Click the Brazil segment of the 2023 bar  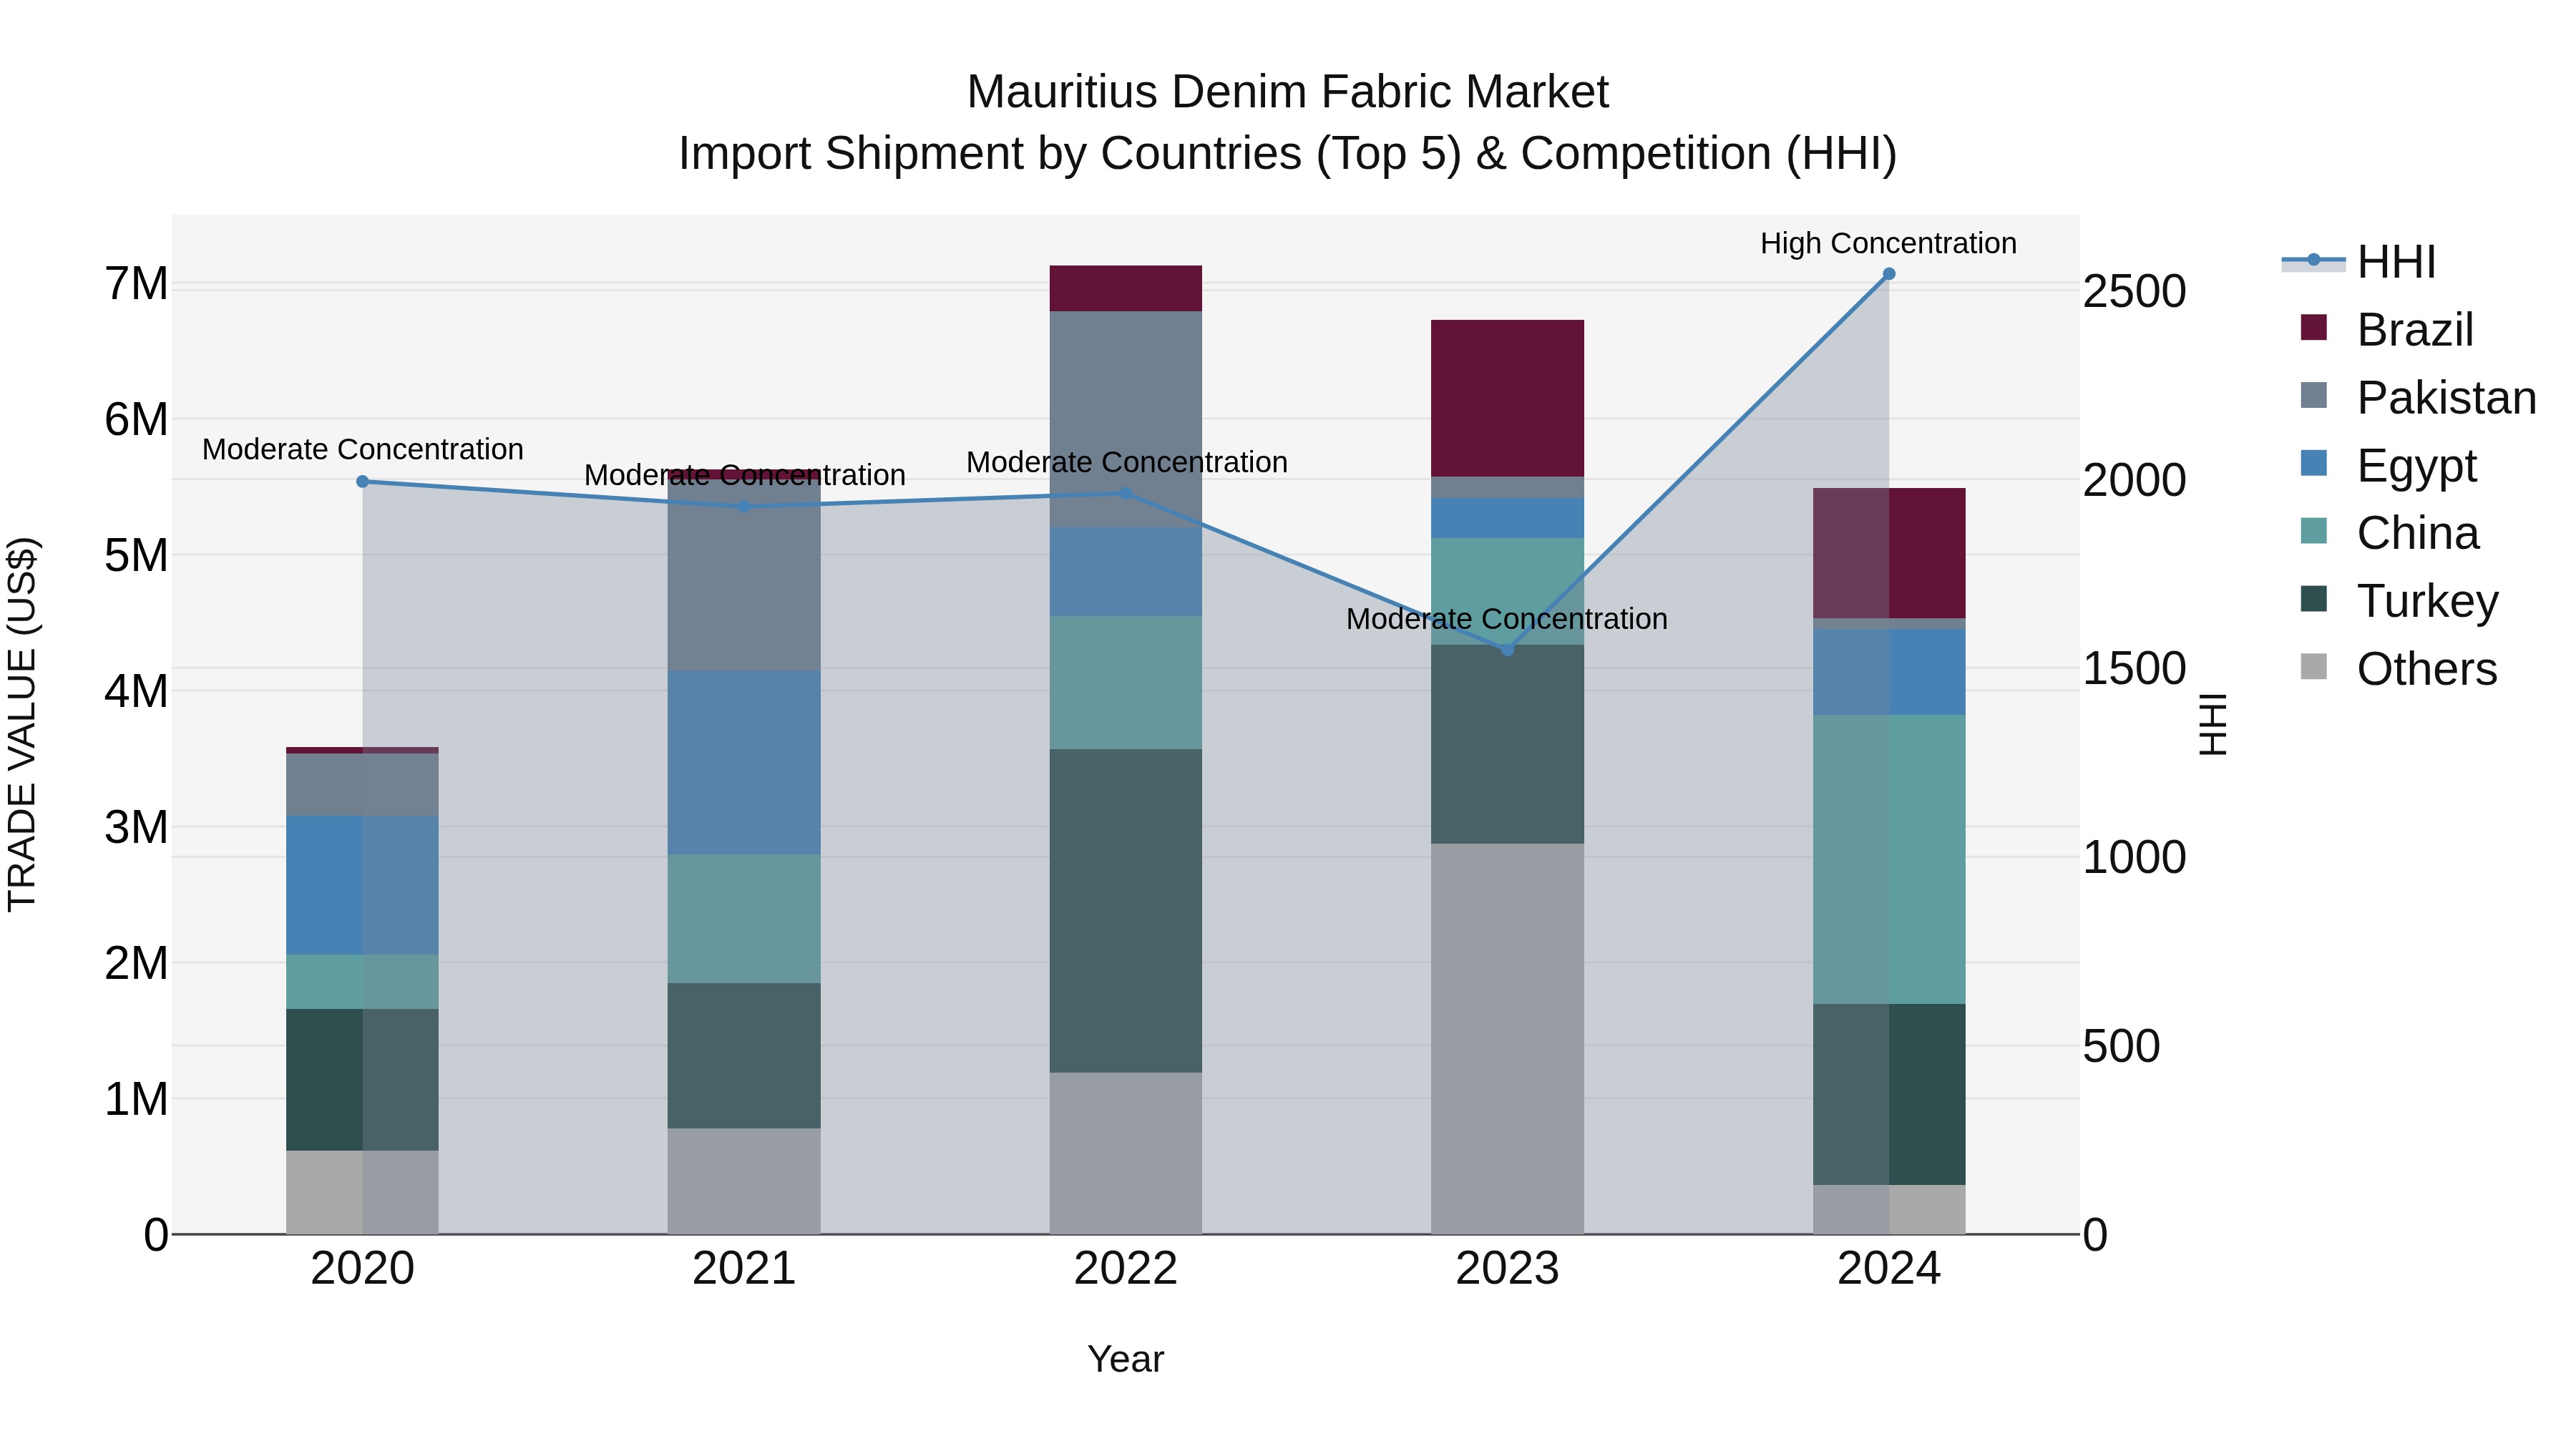[x=1508, y=398]
